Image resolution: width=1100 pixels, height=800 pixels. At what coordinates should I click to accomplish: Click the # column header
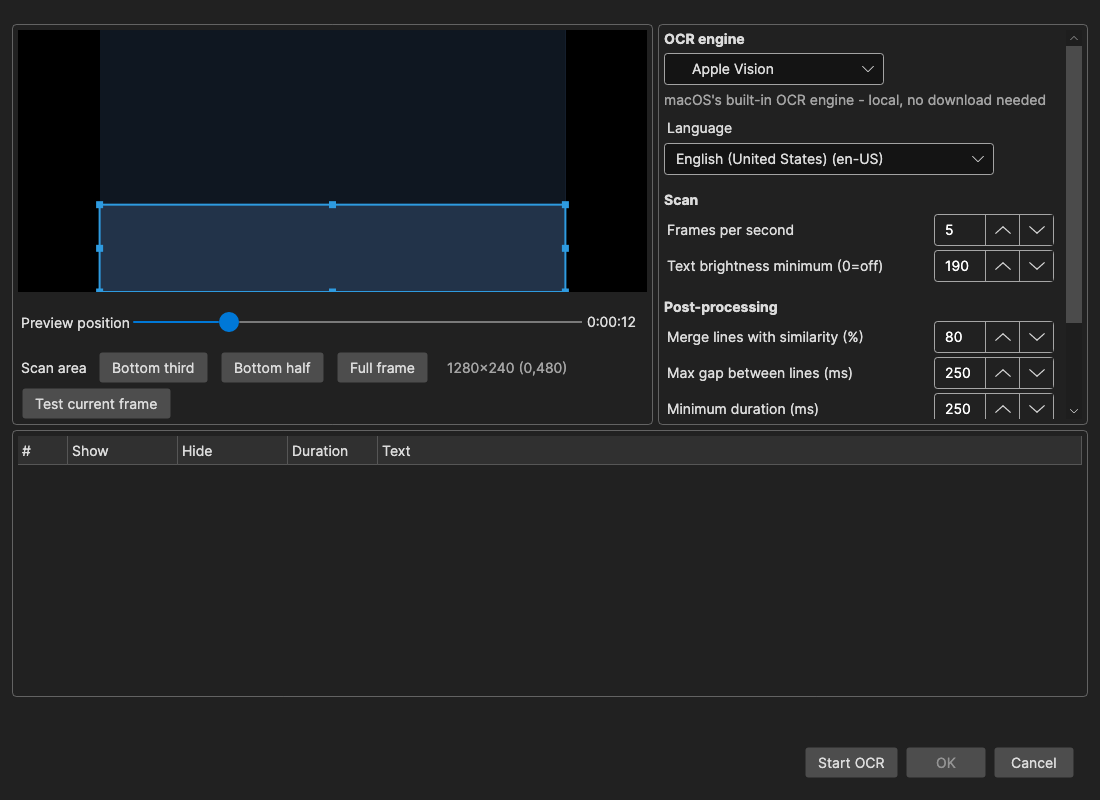click(x=42, y=451)
